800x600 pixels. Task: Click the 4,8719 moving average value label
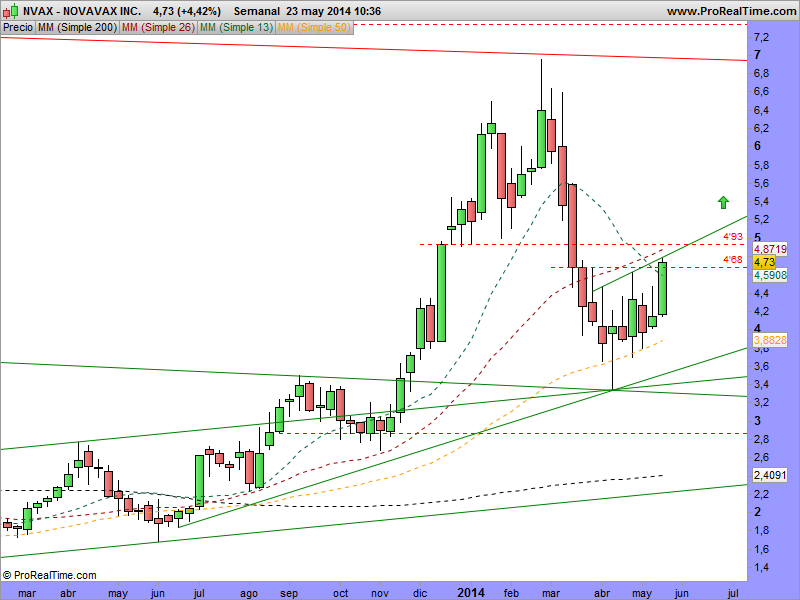770,249
